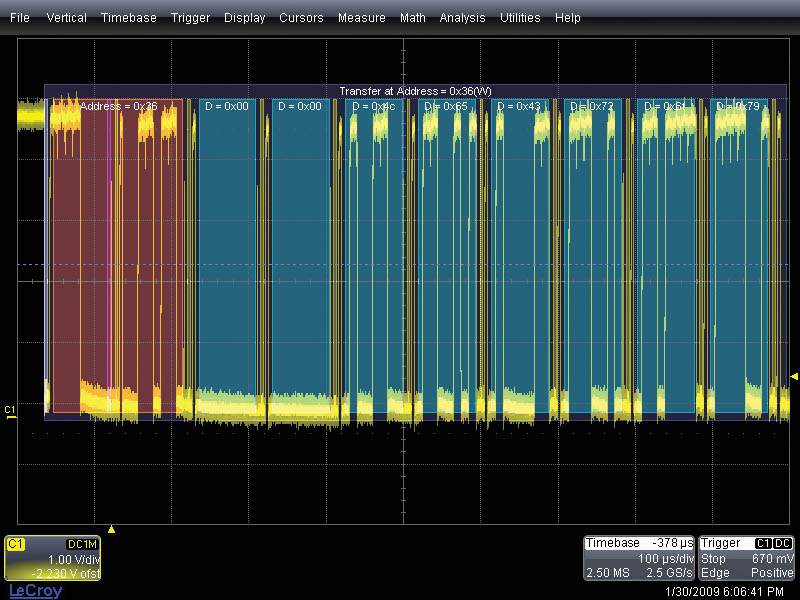Select the red Address = 0x36 decode block

point(115,250)
